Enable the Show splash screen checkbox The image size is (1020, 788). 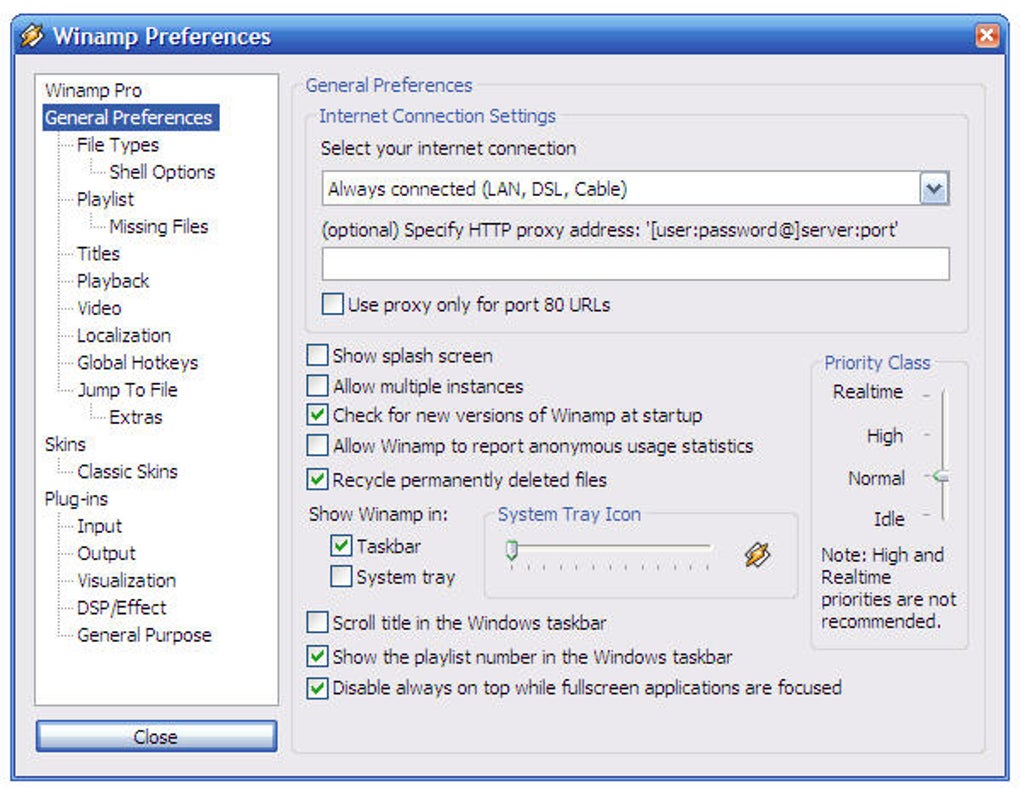pyautogui.click(x=317, y=356)
